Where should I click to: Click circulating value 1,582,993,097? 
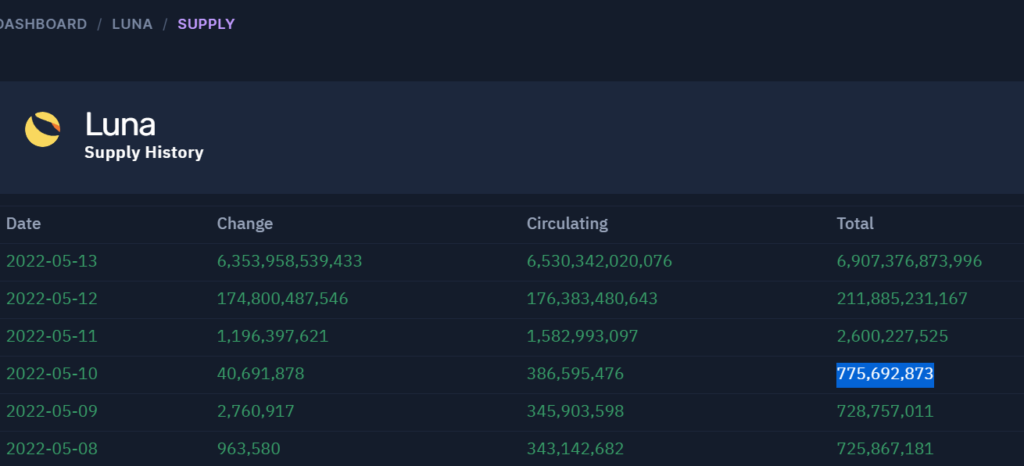point(596,336)
